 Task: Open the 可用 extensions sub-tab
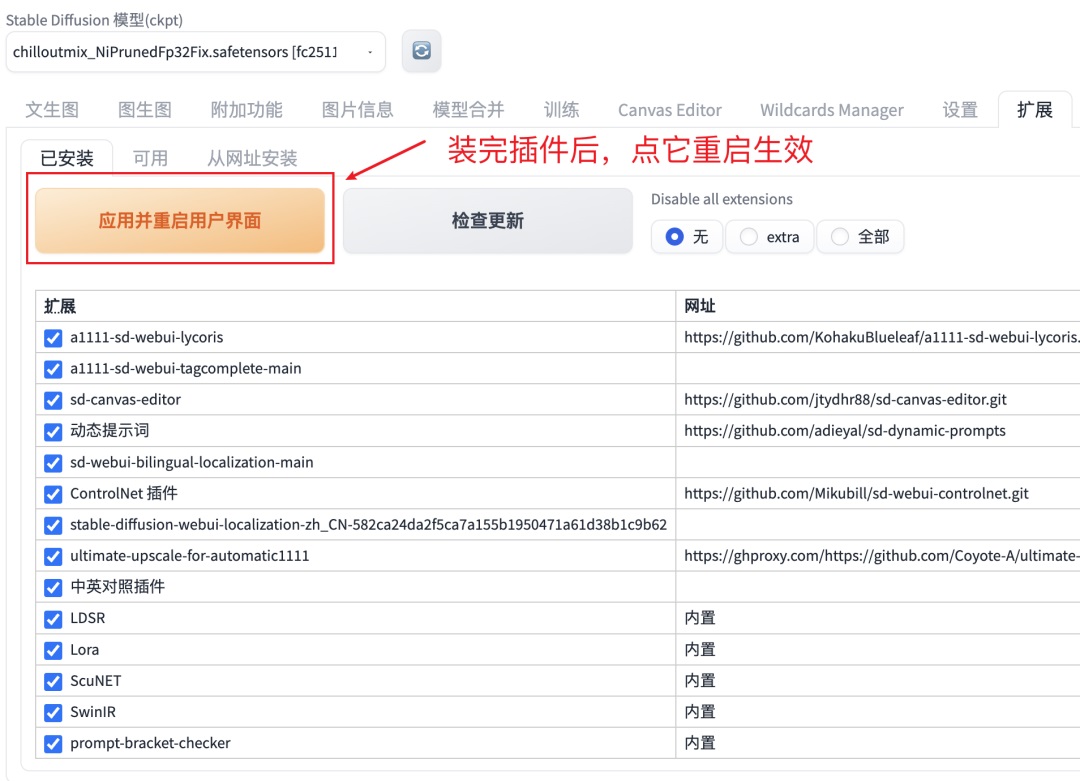(x=150, y=157)
